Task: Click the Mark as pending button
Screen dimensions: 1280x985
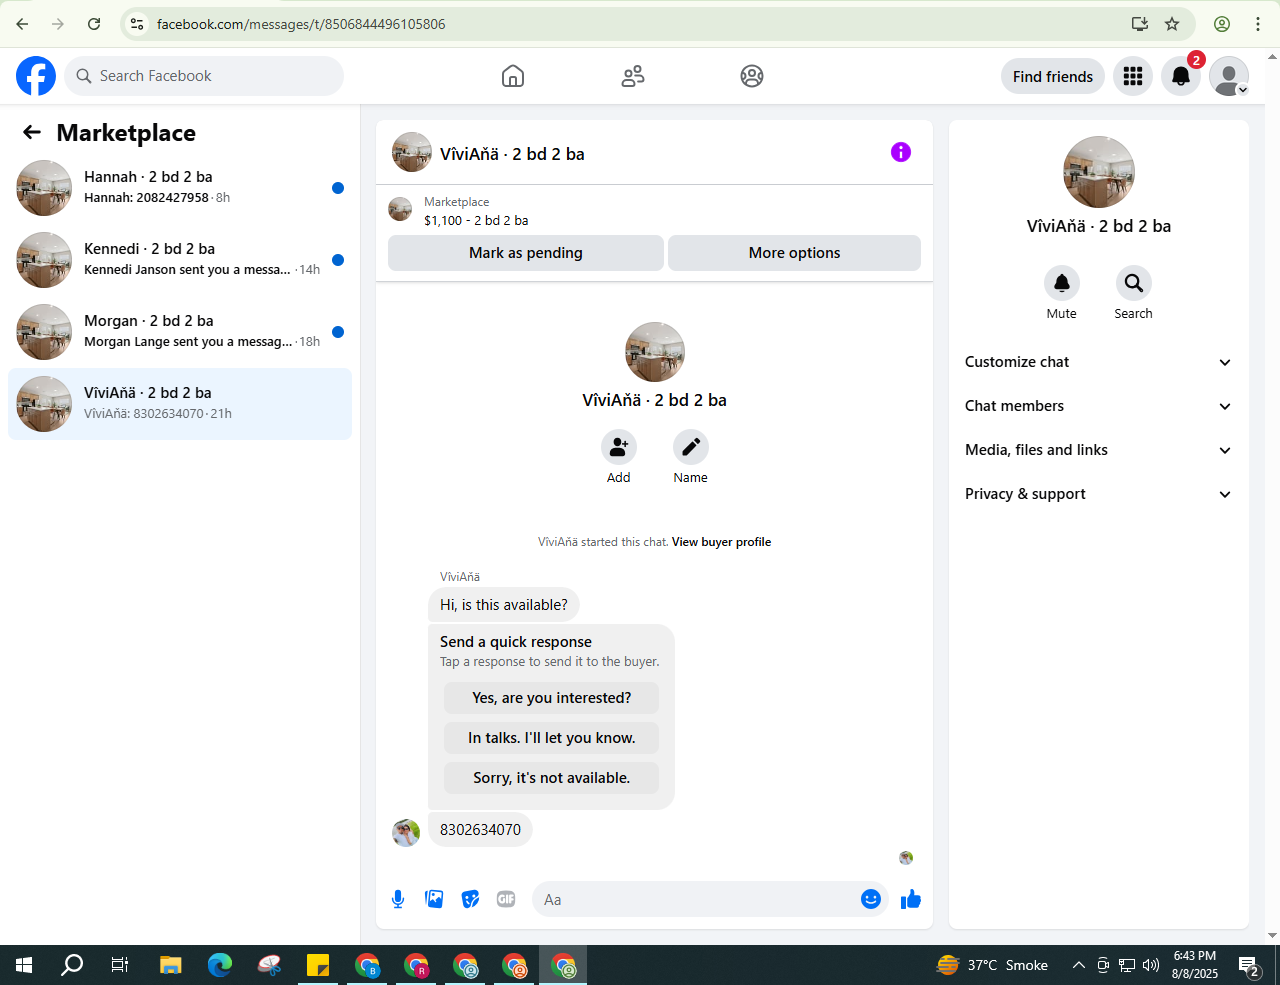Action: [x=526, y=253]
